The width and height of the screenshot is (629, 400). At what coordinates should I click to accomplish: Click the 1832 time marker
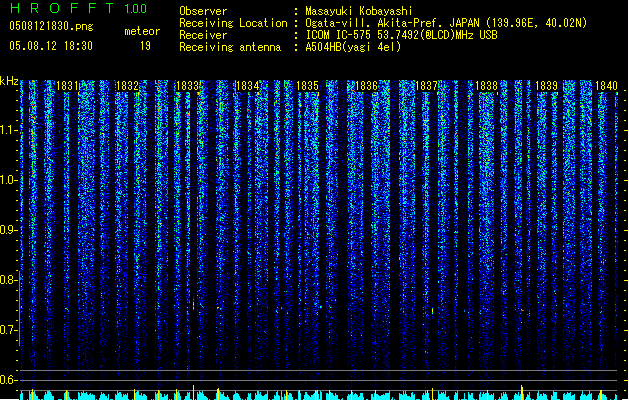(x=128, y=86)
